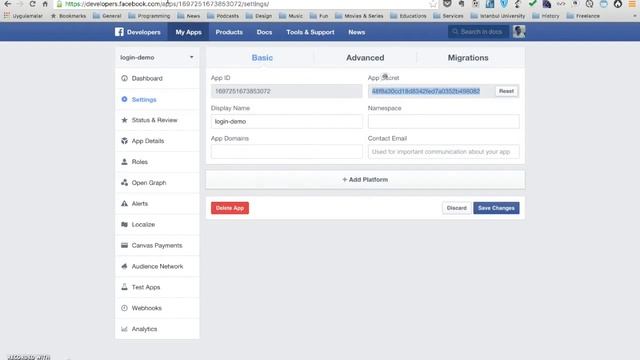Click the Search in docs box
This screenshot has width=640, height=360.
click(478, 31)
